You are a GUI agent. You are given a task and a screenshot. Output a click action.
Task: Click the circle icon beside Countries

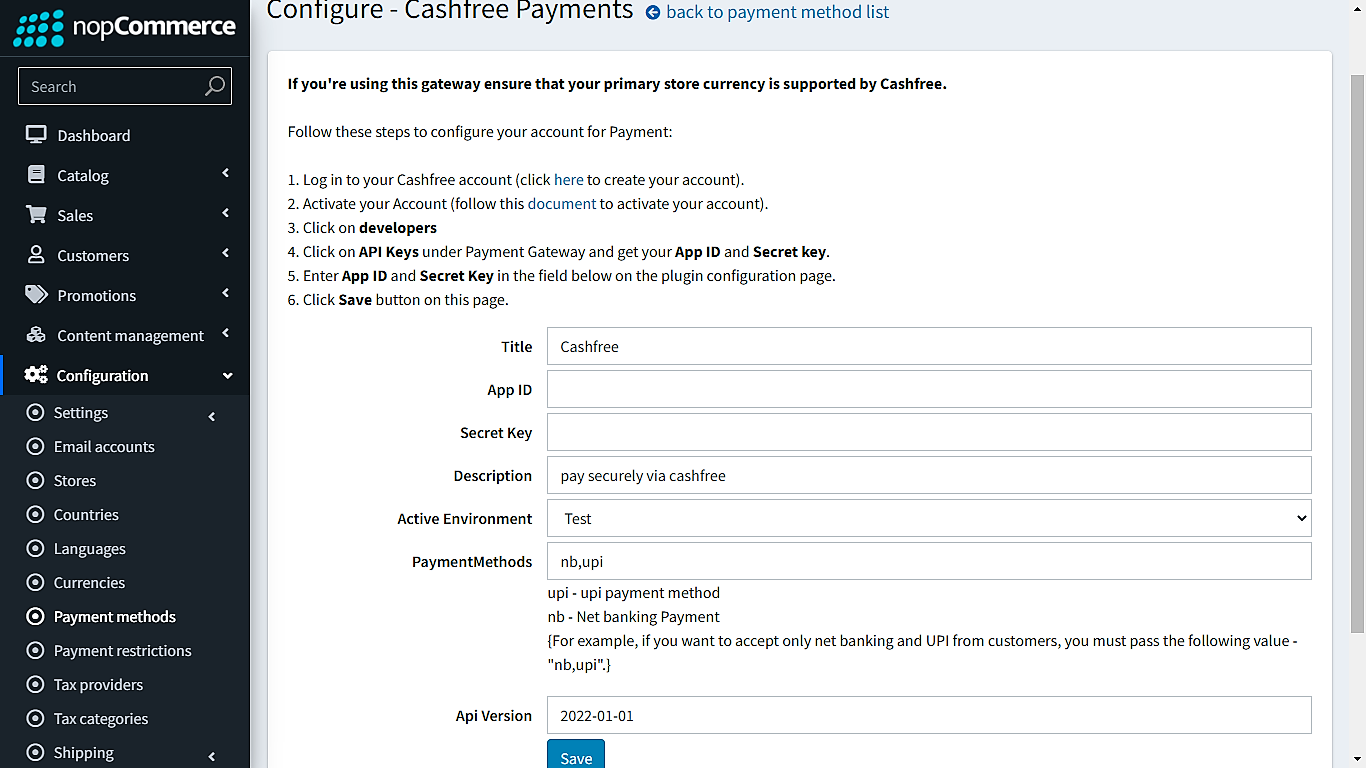[x=36, y=515]
